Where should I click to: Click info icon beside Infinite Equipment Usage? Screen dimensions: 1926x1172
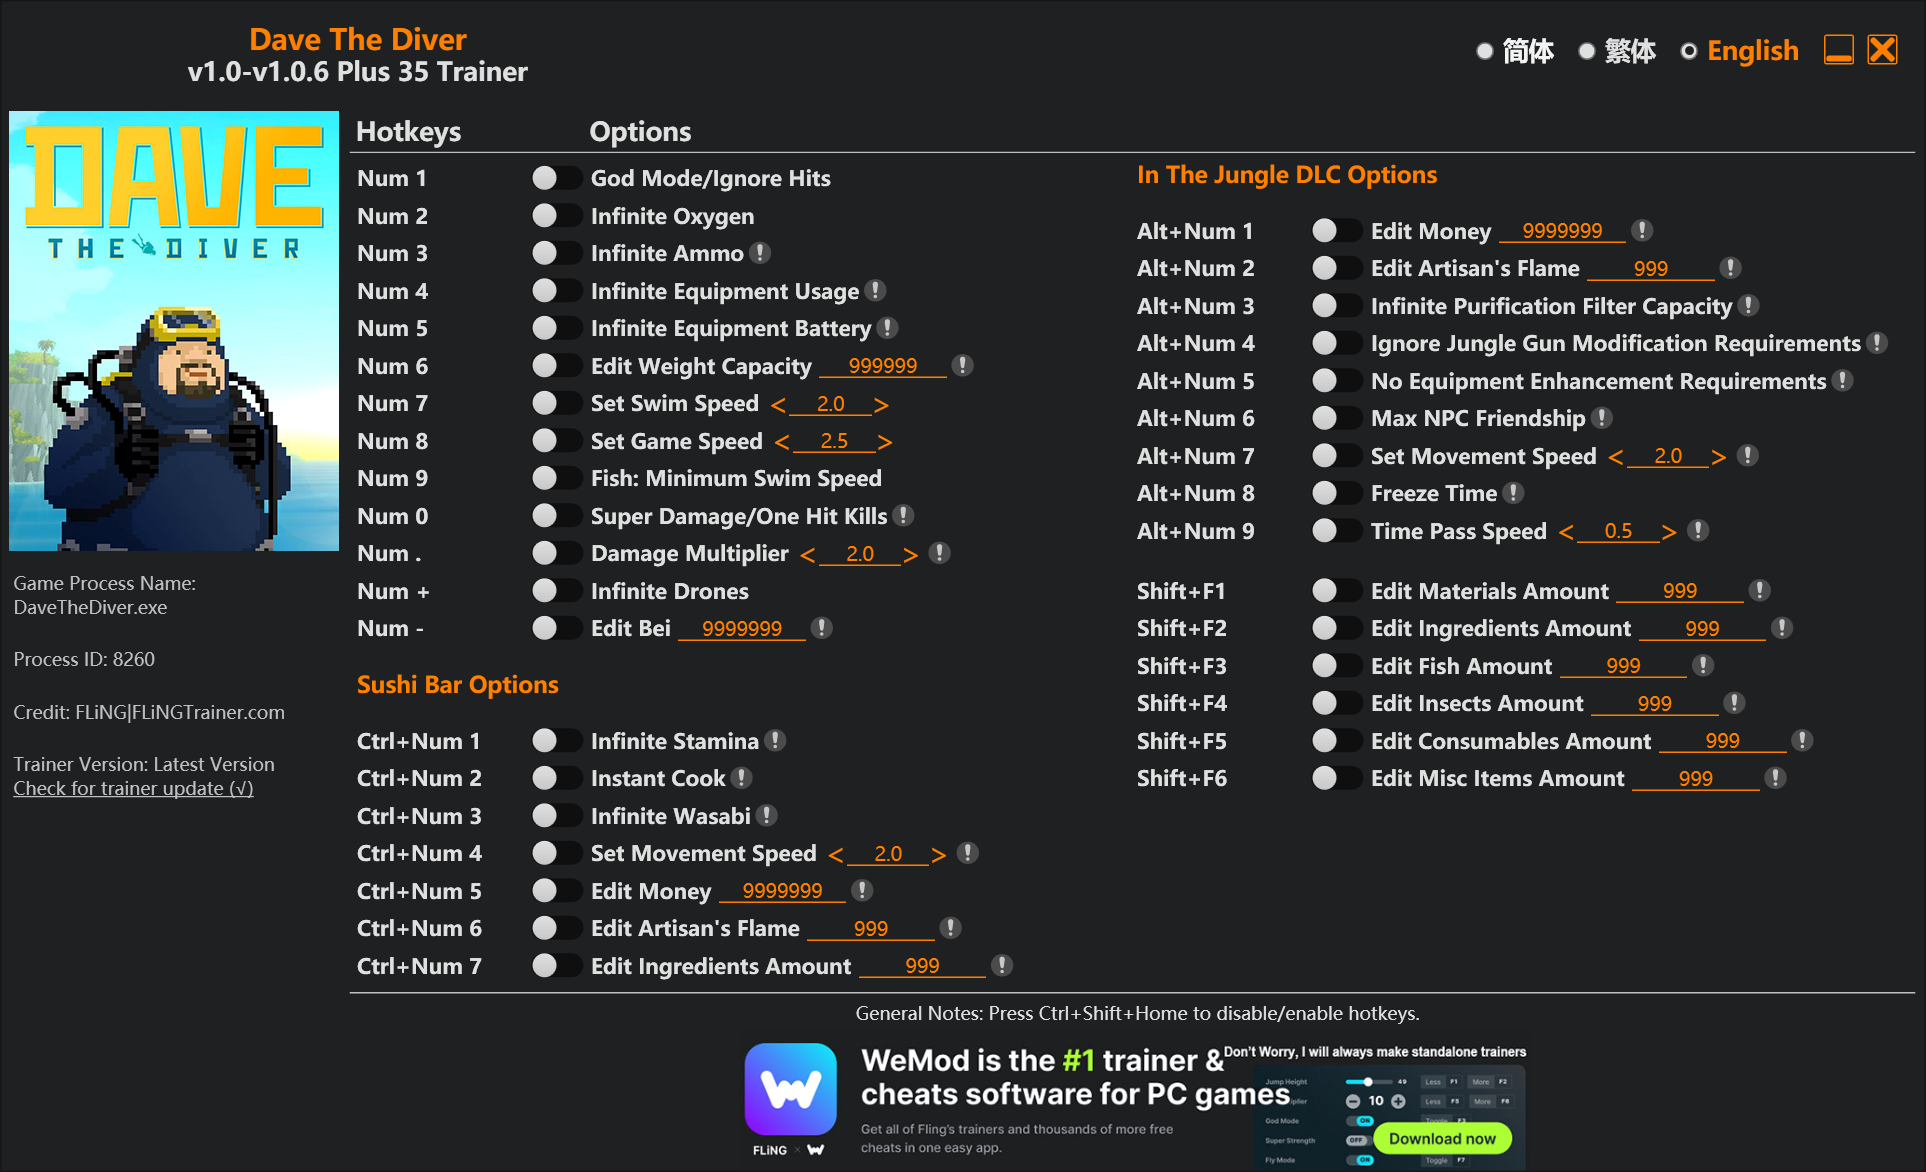(875, 290)
